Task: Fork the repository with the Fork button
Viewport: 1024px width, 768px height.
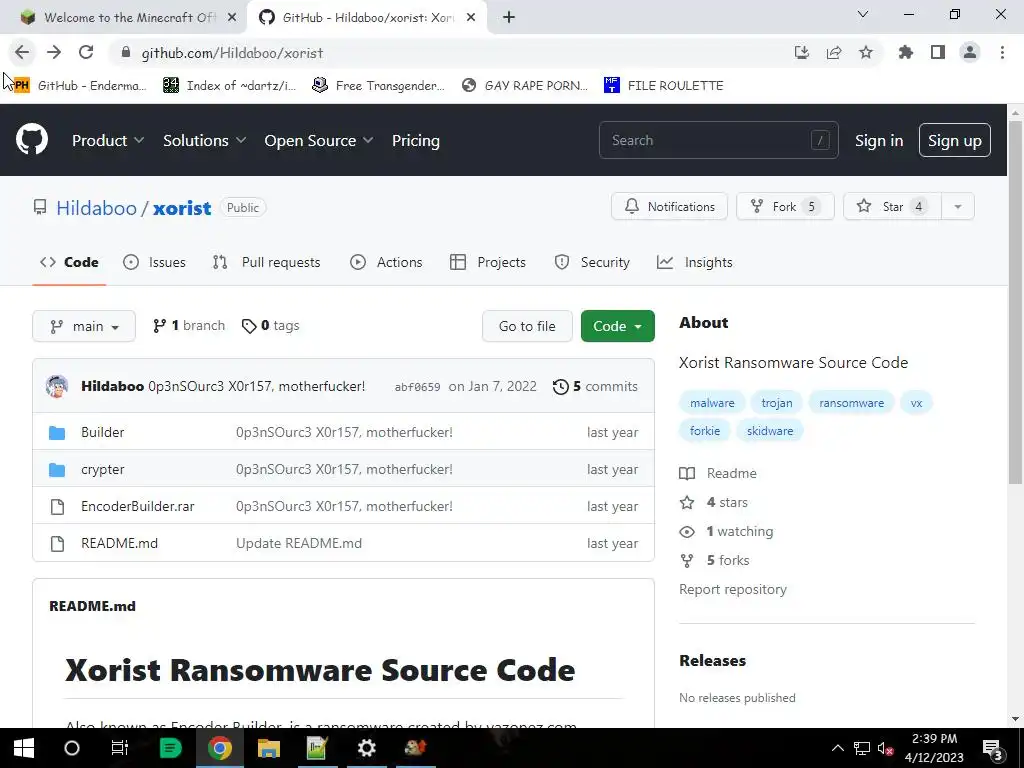Action: pyautogui.click(x=785, y=206)
